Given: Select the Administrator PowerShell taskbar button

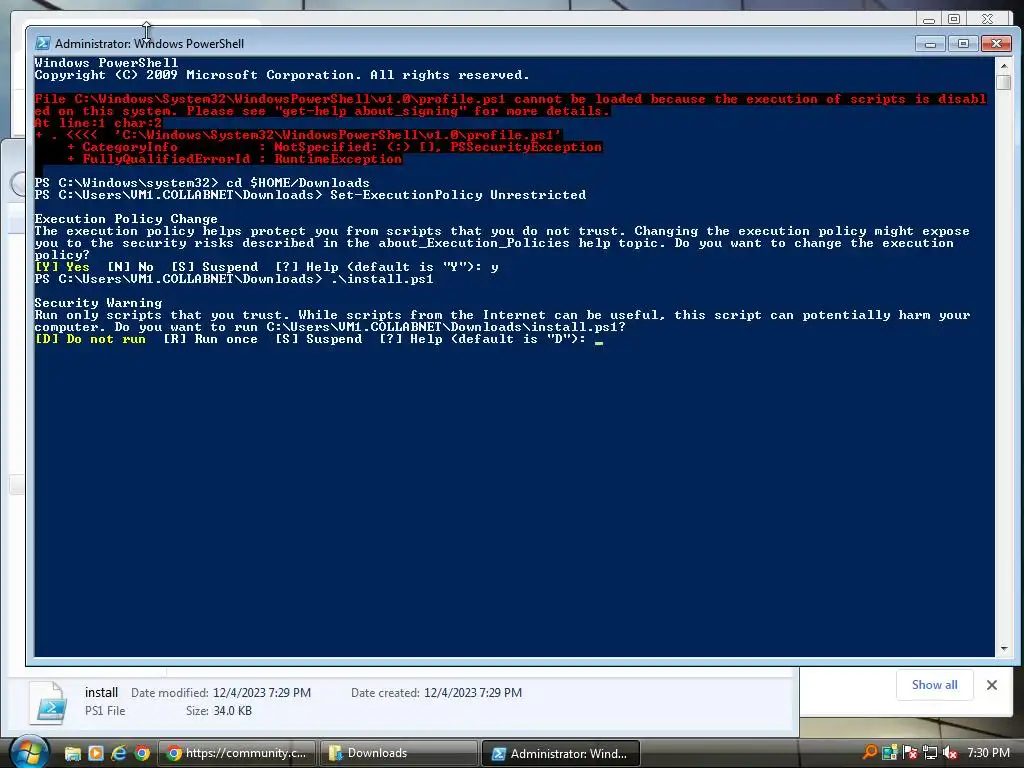Looking at the screenshot, I should click(x=560, y=753).
